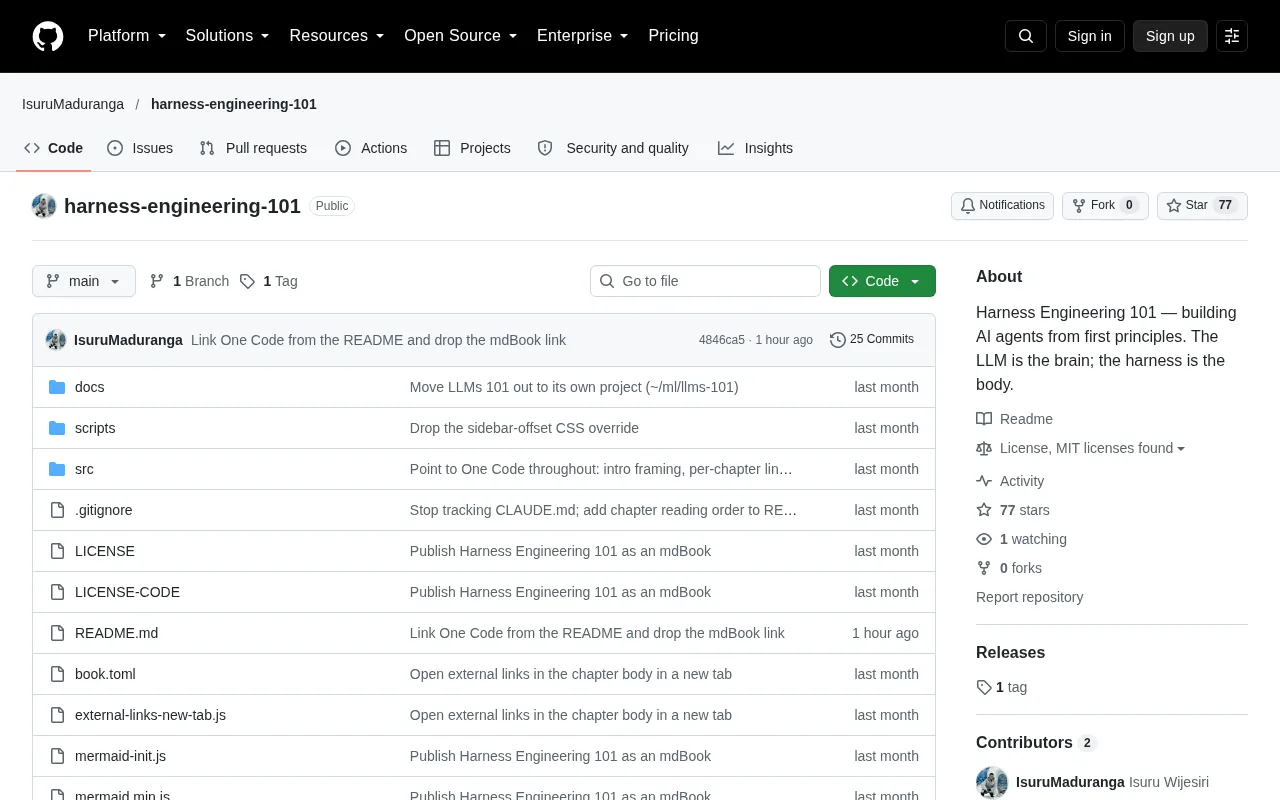Open the green Code dropdown button
Viewport: 1280px width, 800px height.
click(882, 281)
